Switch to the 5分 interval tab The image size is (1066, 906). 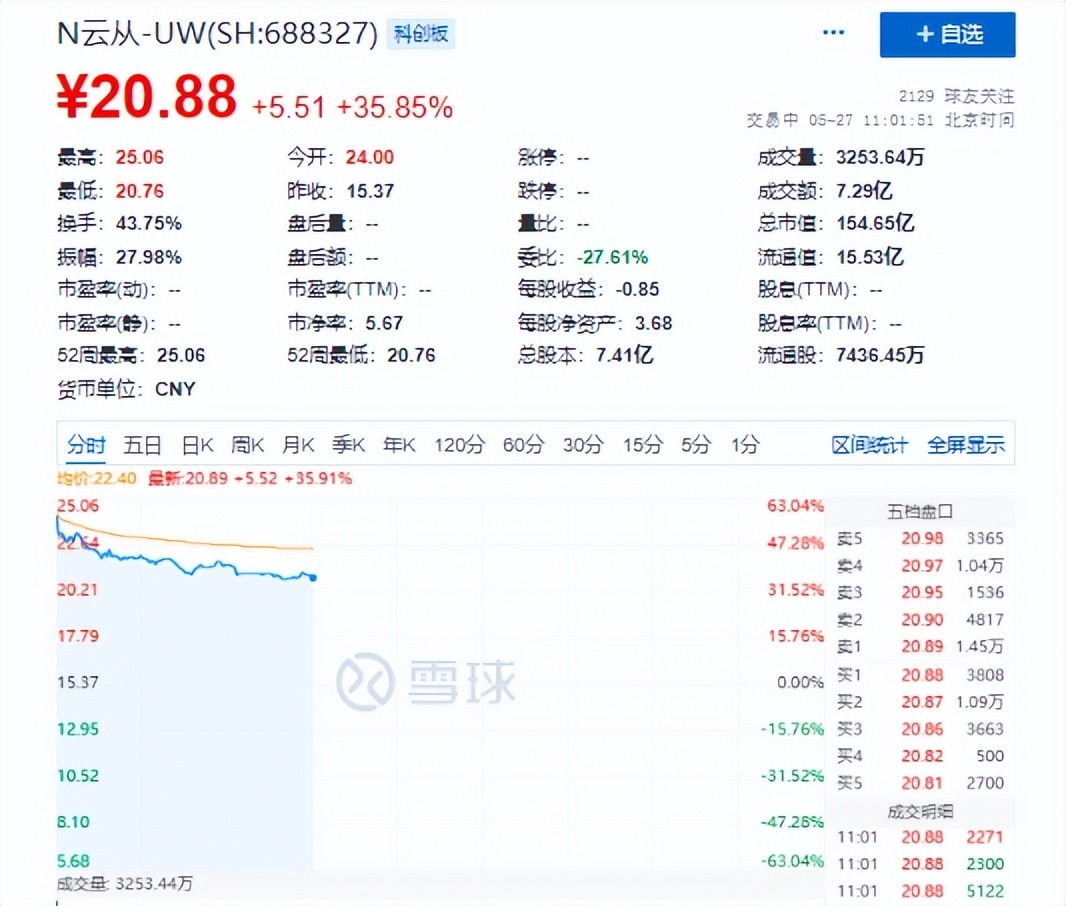pos(696,445)
